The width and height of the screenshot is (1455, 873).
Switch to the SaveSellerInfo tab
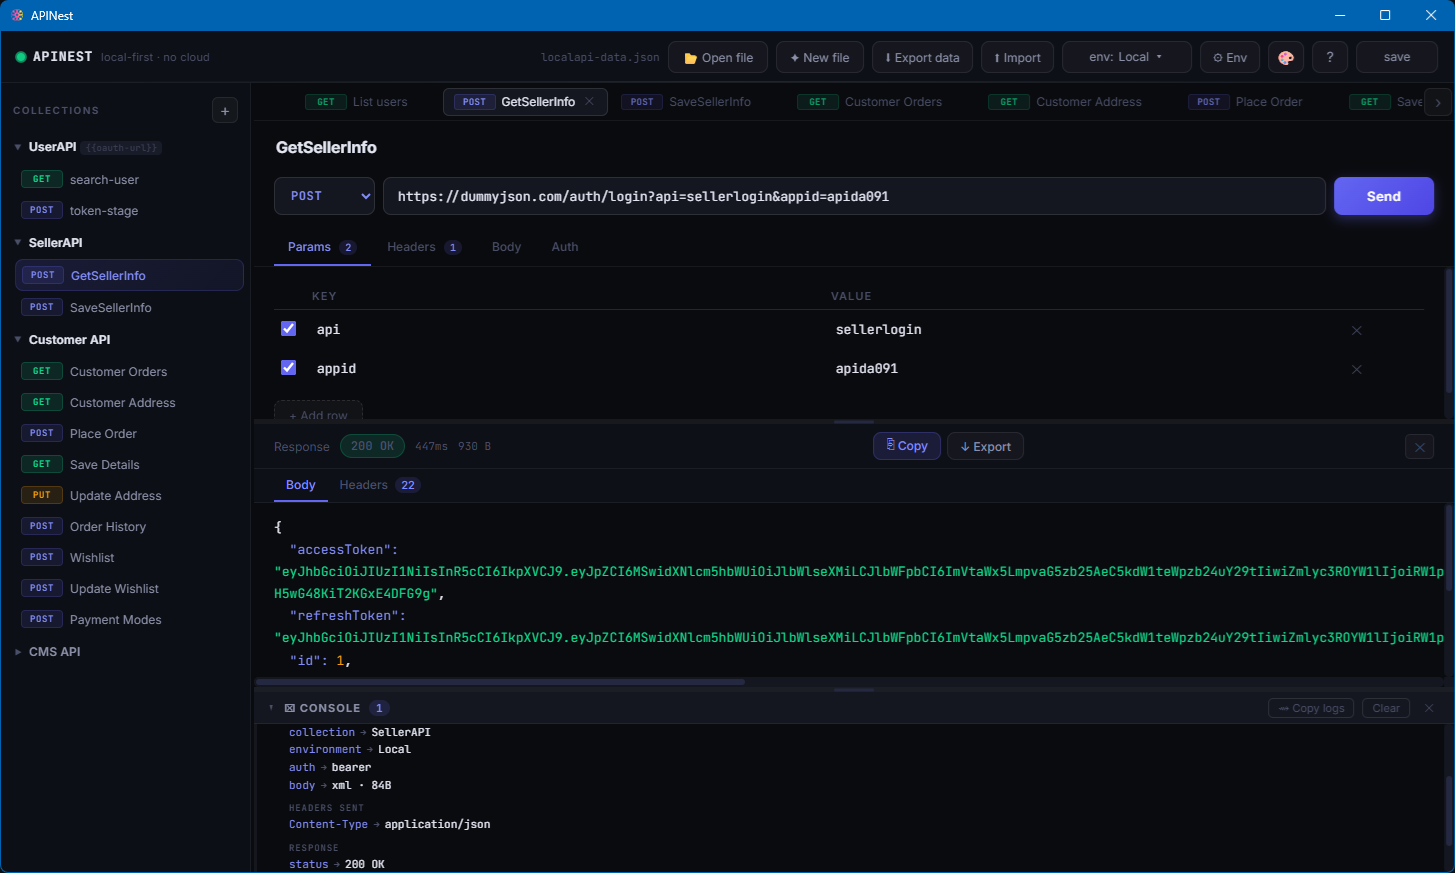click(686, 102)
